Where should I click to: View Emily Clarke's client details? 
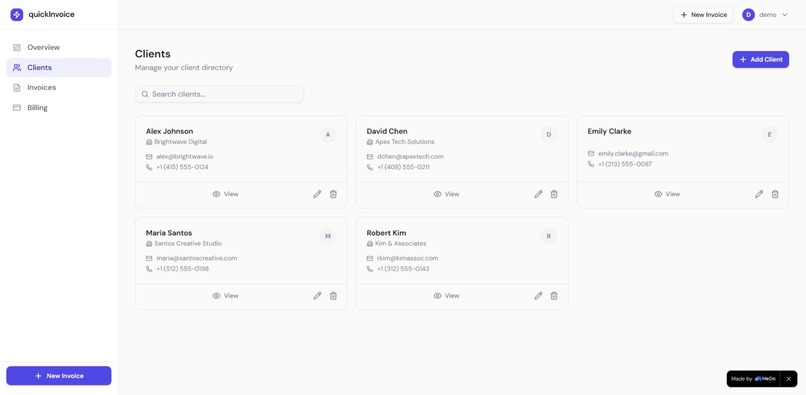coord(667,194)
